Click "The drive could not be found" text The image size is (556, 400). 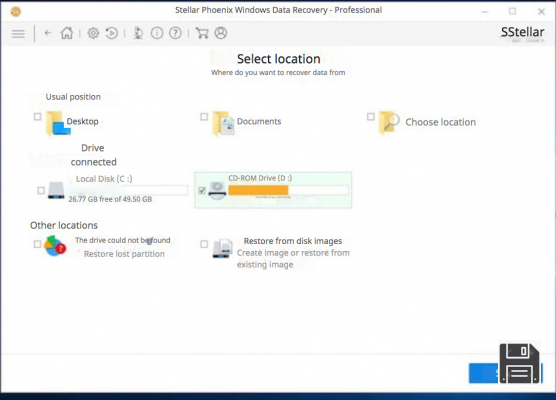pyautogui.click(x=123, y=240)
